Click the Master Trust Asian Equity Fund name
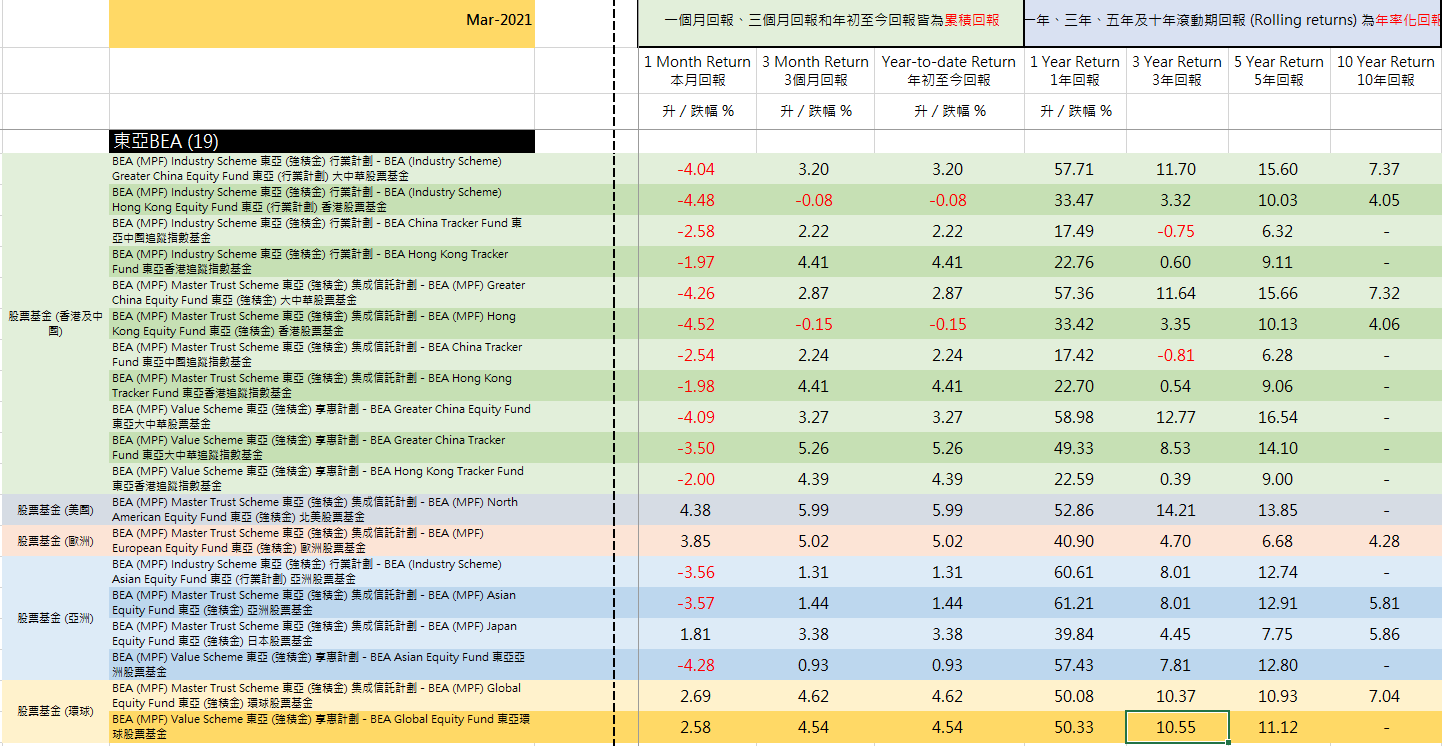 tap(322, 603)
